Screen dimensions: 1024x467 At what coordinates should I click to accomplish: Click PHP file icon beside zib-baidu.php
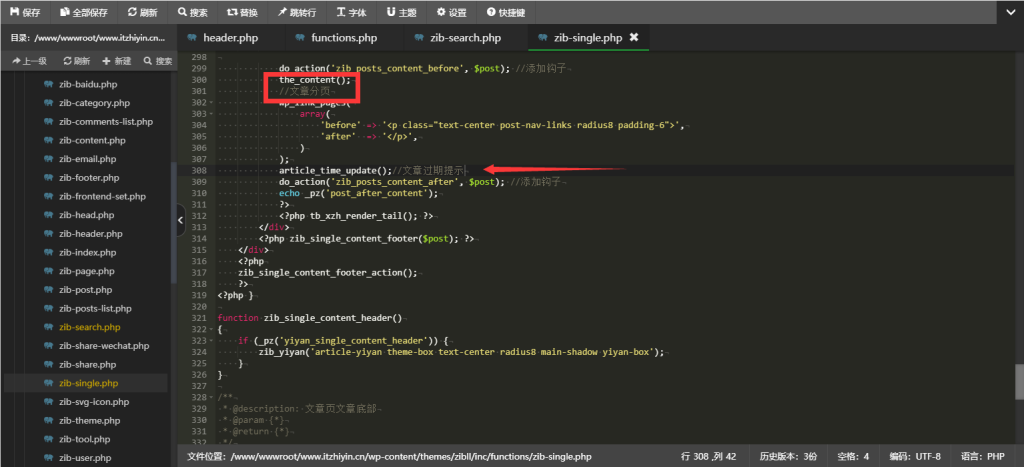(48, 84)
